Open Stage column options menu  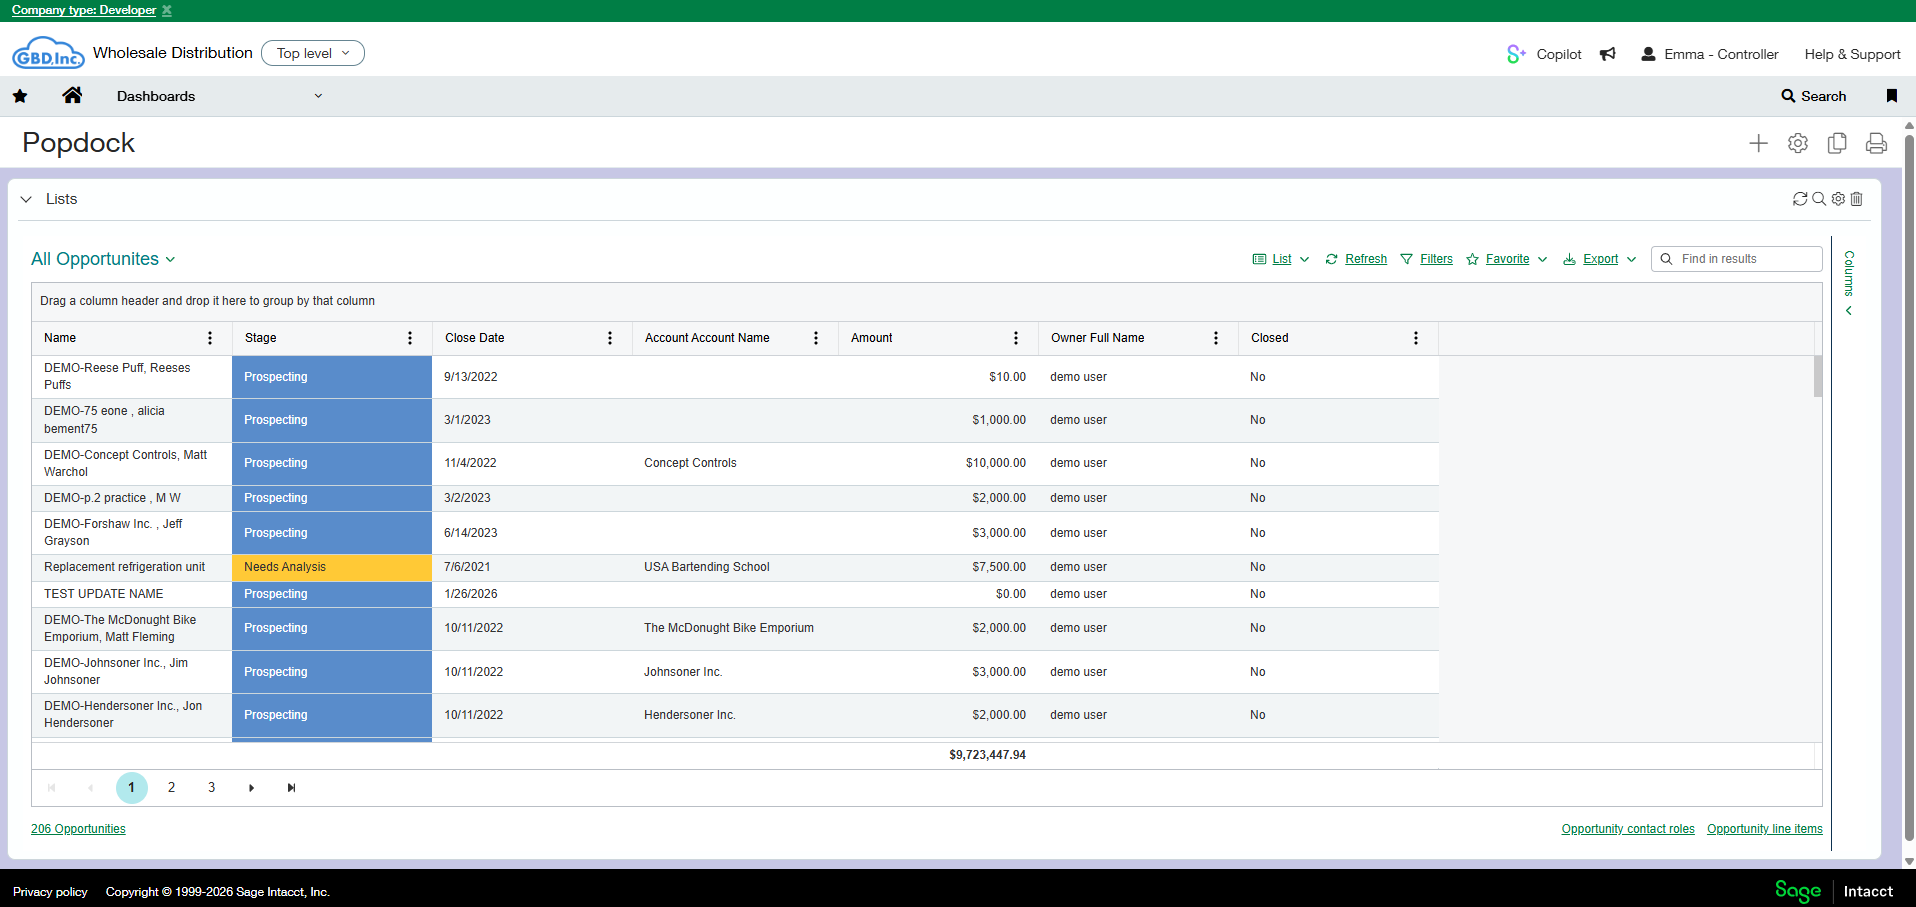pyautogui.click(x=410, y=338)
